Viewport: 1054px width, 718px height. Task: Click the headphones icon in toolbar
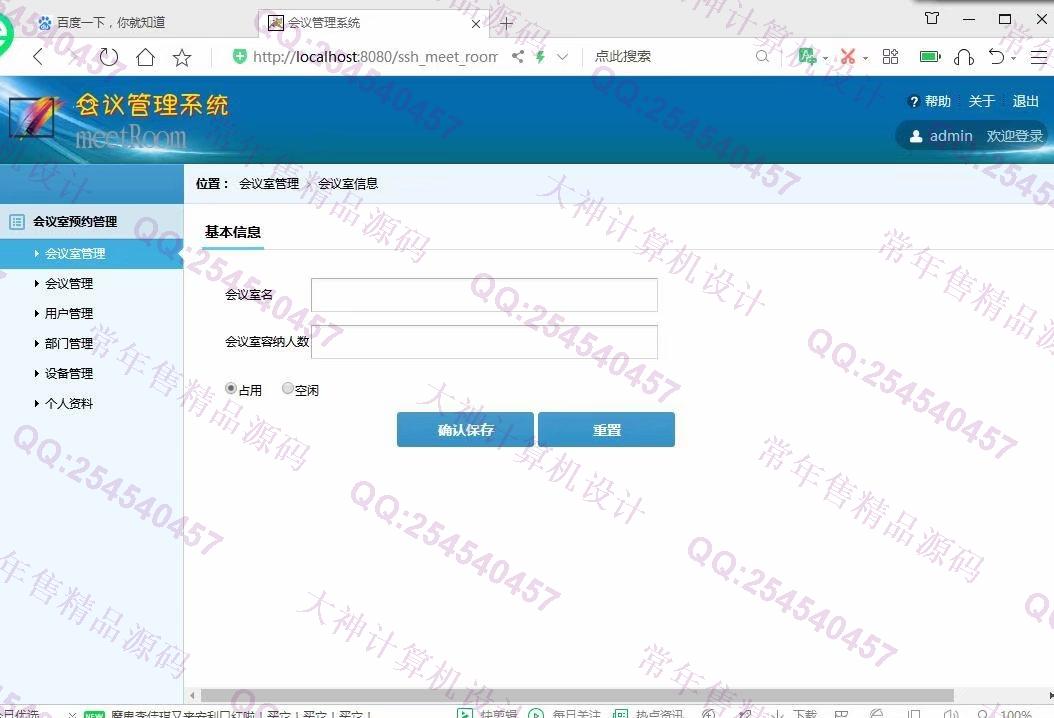(x=964, y=57)
